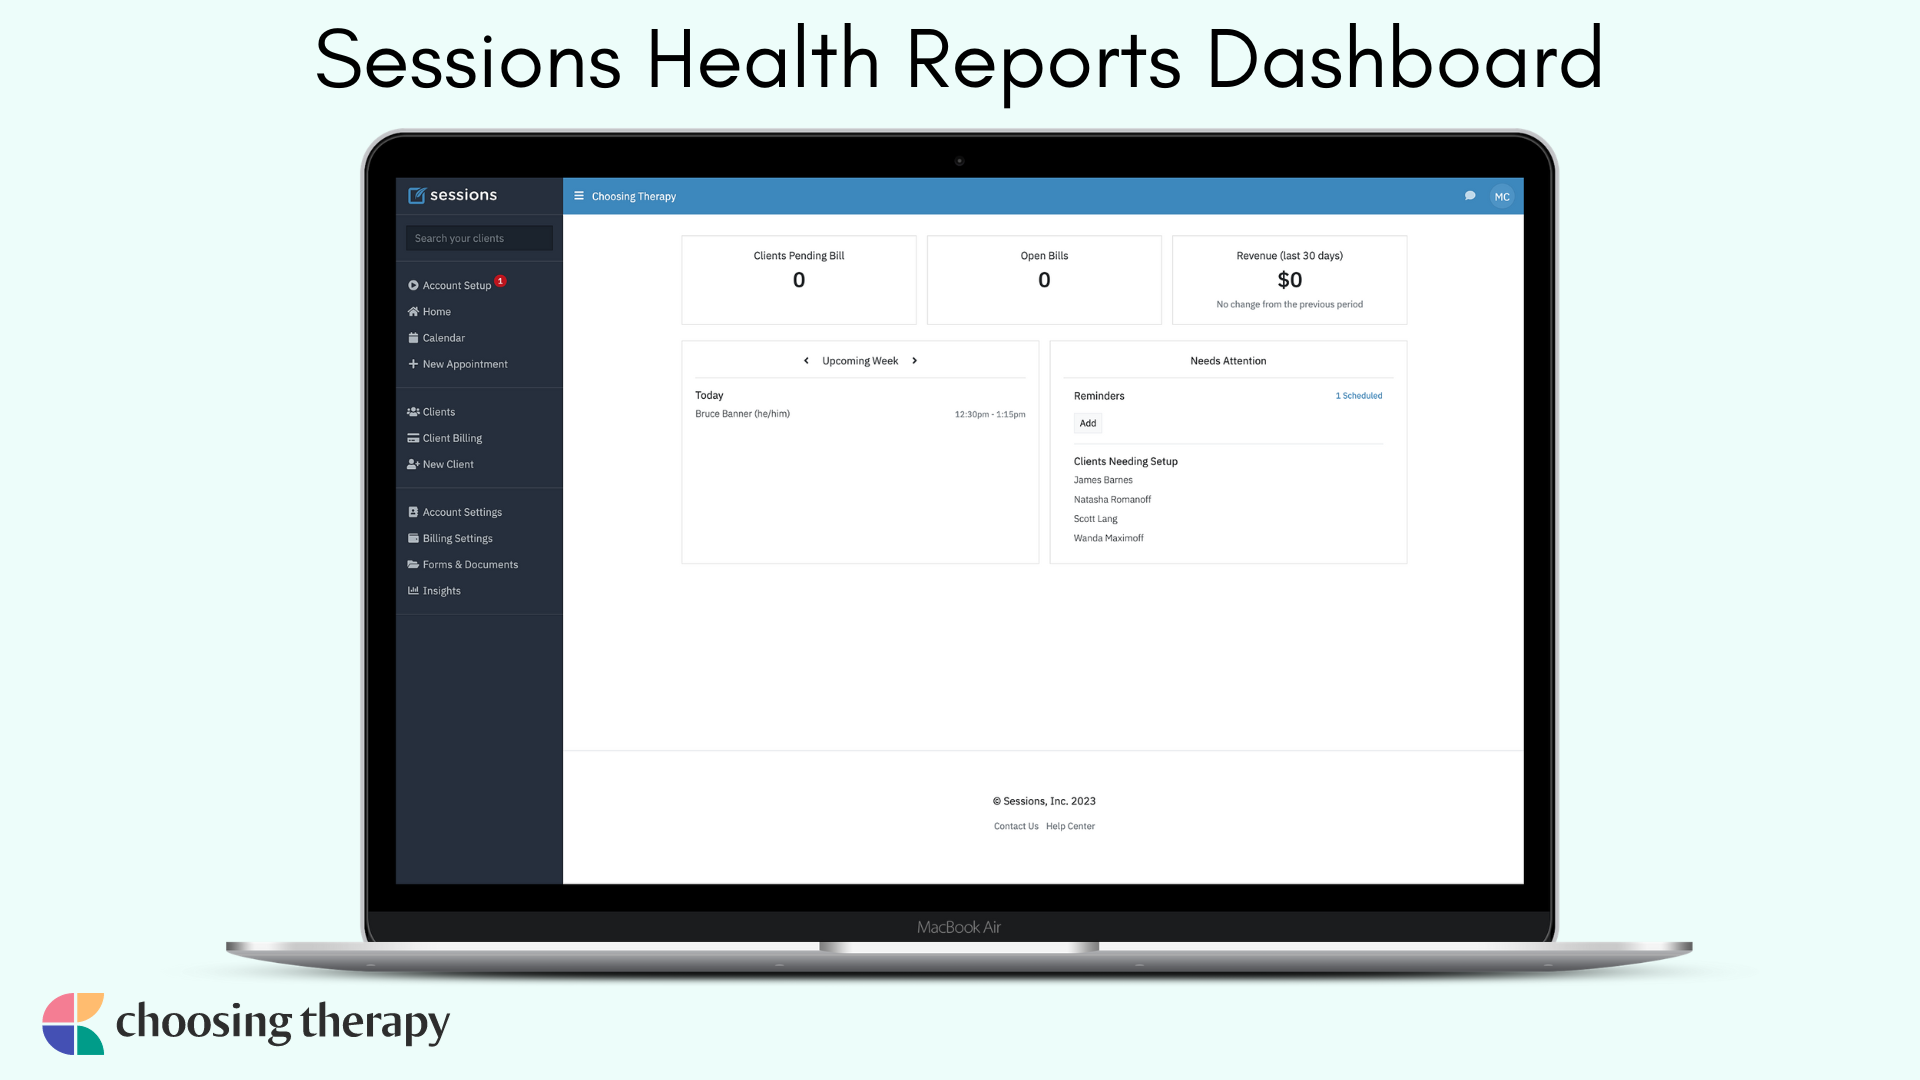The height and width of the screenshot is (1080, 1920).
Task: Click the Search your clients field
Action: coord(479,238)
